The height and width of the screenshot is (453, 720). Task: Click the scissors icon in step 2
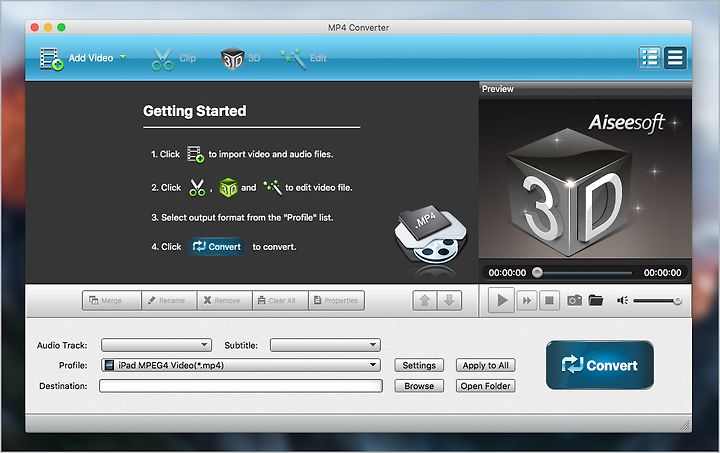(197, 187)
